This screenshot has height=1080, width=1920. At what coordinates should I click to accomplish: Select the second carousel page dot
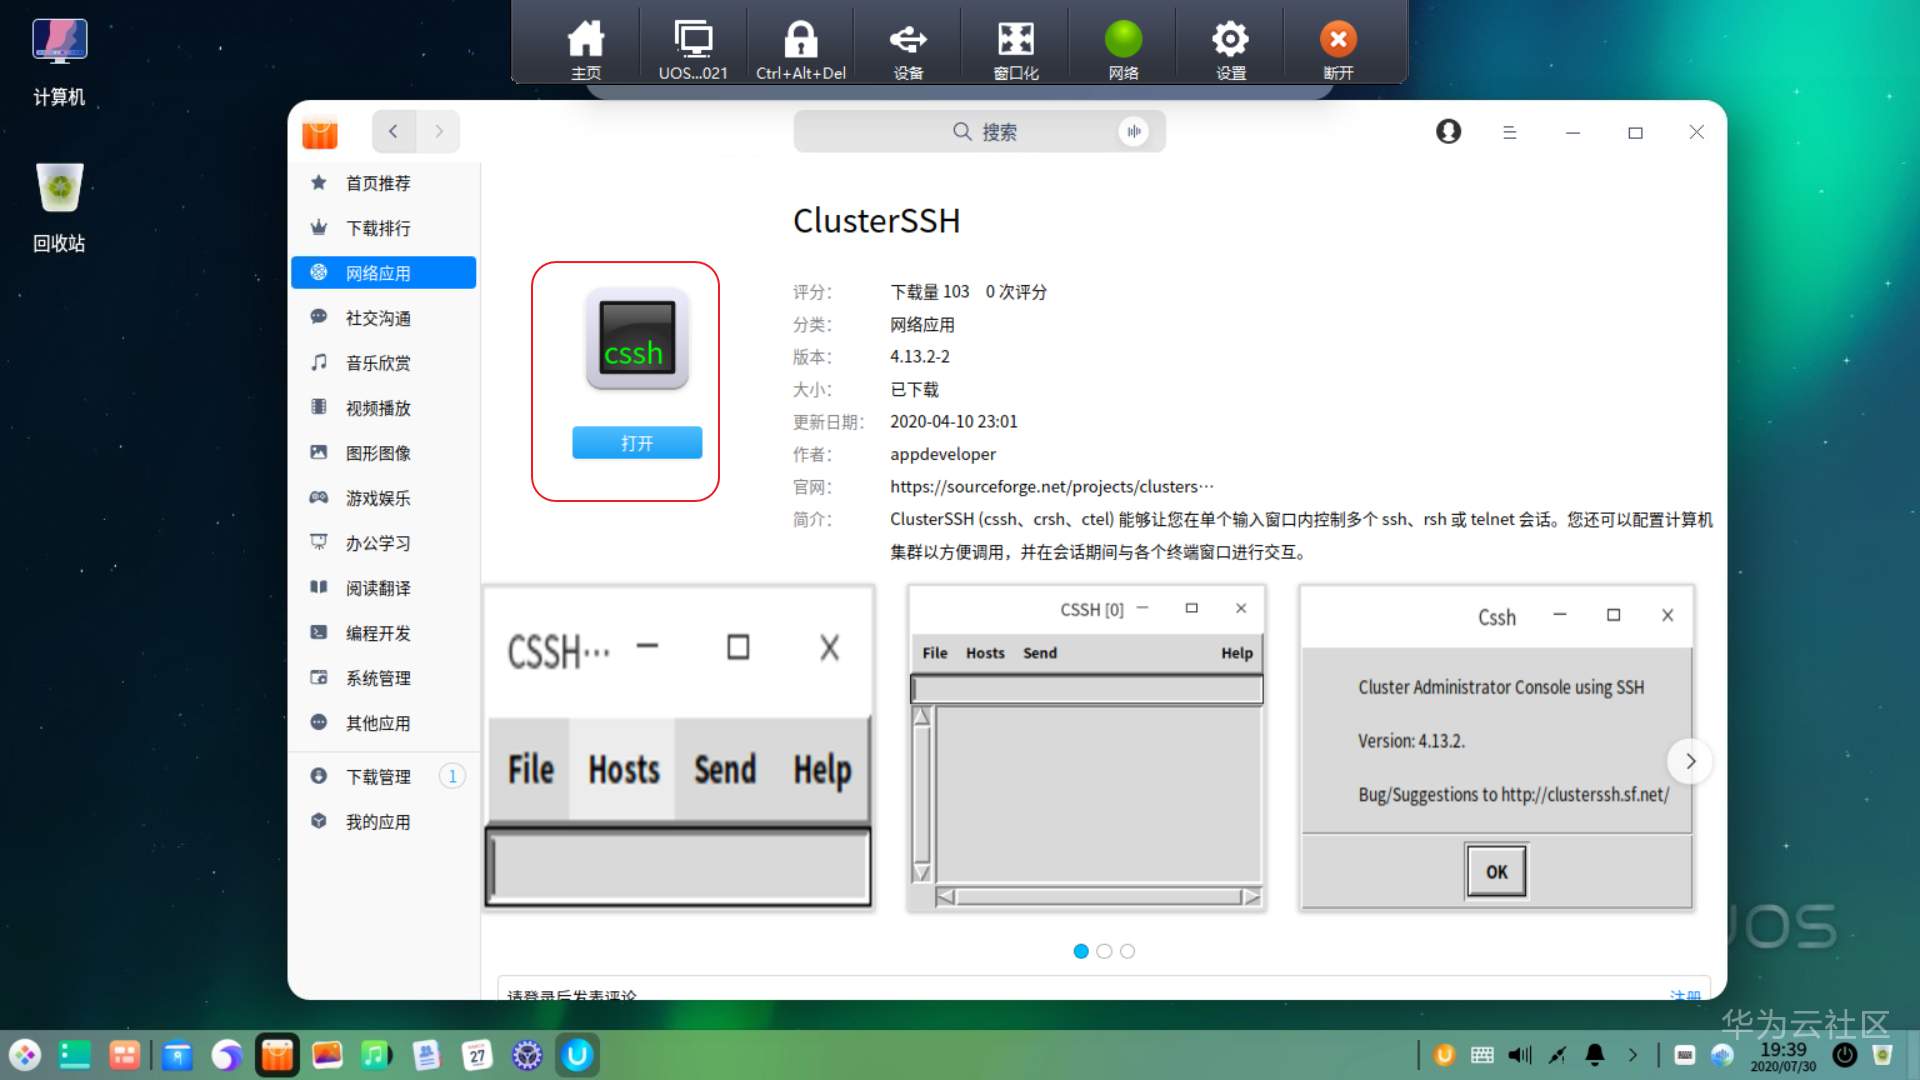pos(1104,951)
